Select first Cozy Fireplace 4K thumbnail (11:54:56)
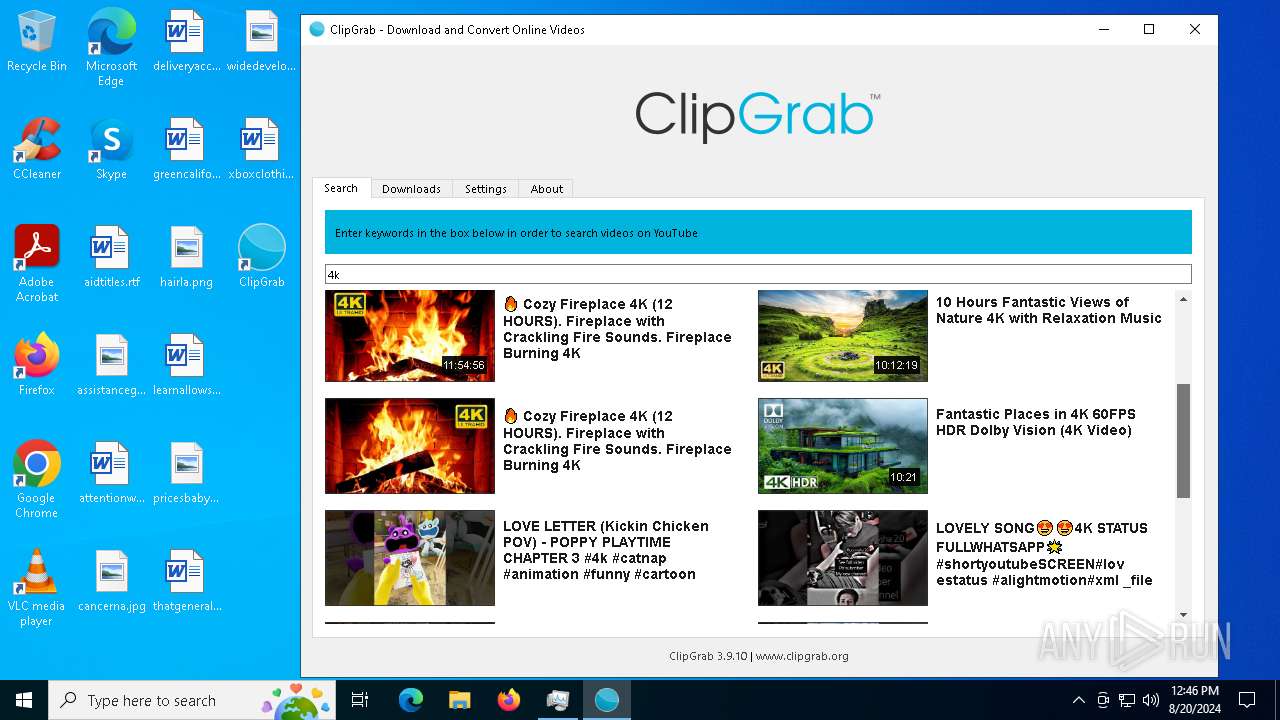The height and width of the screenshot is (720, 1280). pyautogui.click(x=410, y=336)
